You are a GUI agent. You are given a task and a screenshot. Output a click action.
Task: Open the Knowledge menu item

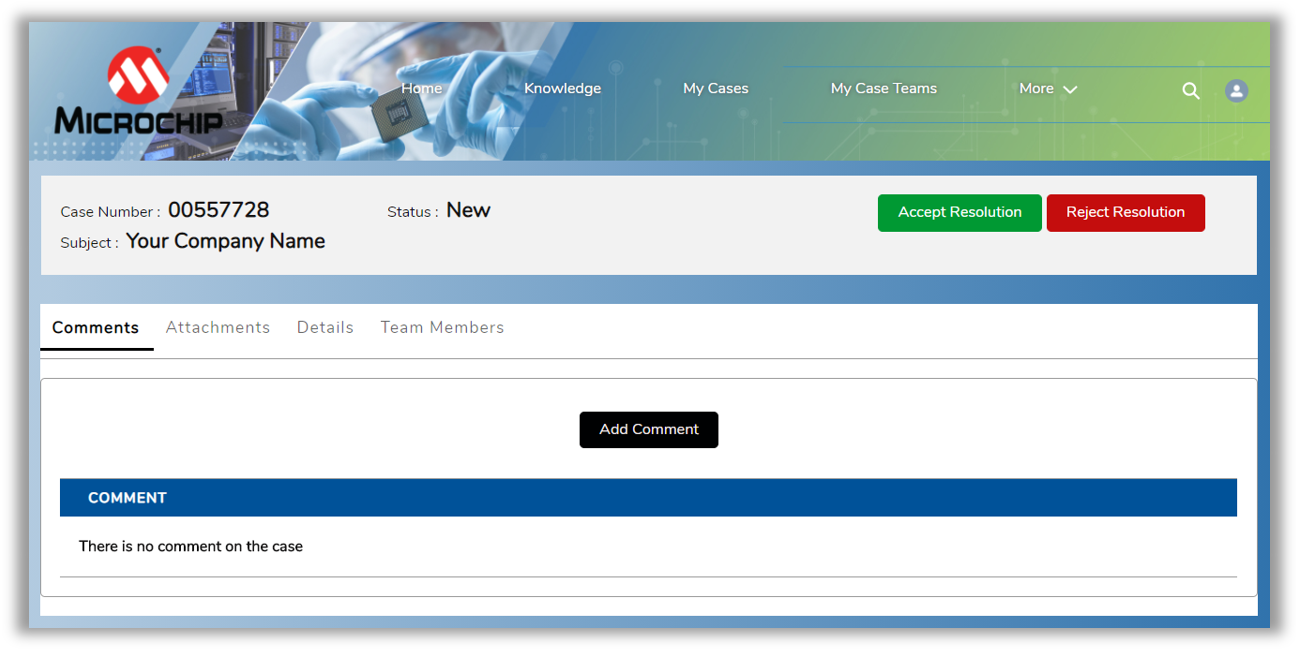coord(562,89)
